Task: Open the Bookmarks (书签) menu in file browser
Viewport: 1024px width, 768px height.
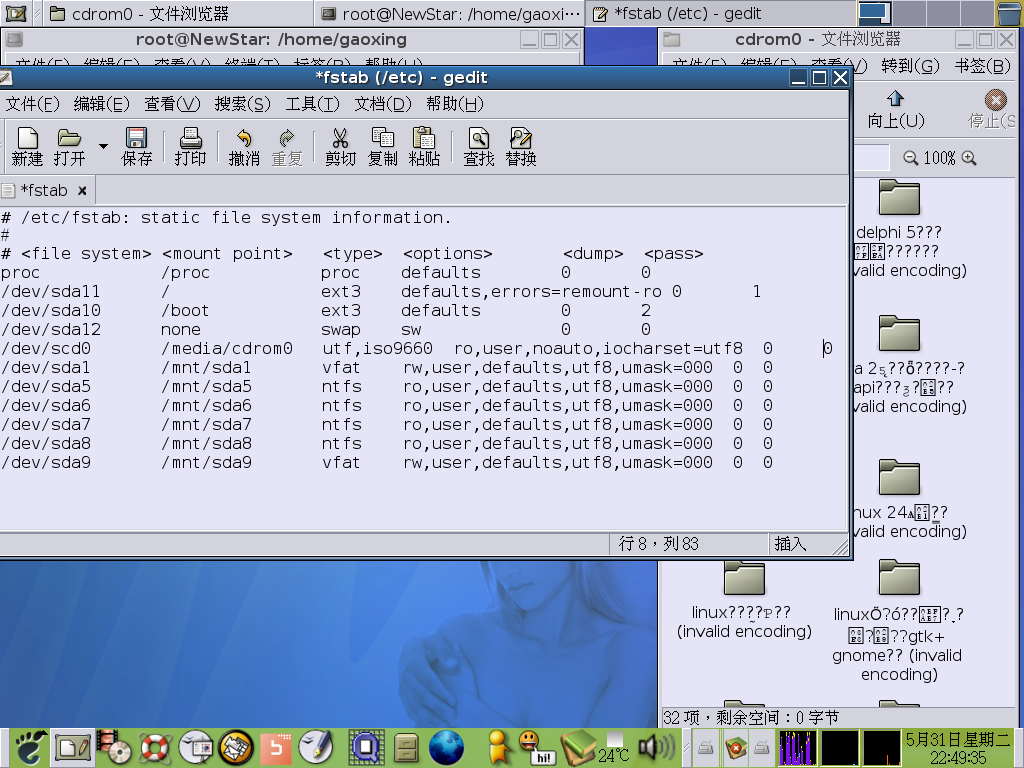Action: 983,66
